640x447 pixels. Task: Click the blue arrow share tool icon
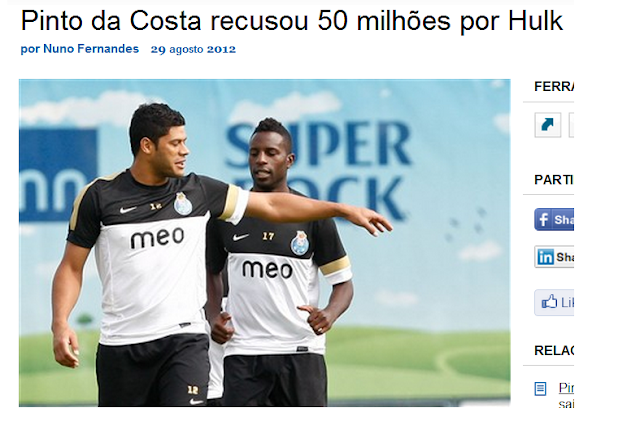(547, 125)
